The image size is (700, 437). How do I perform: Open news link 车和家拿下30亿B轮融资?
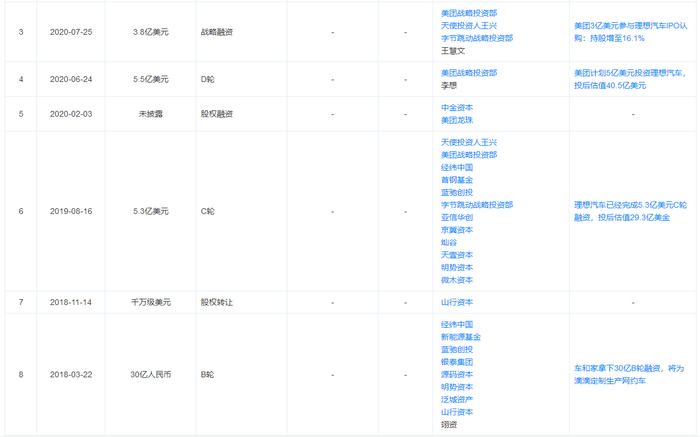[629, 375]
